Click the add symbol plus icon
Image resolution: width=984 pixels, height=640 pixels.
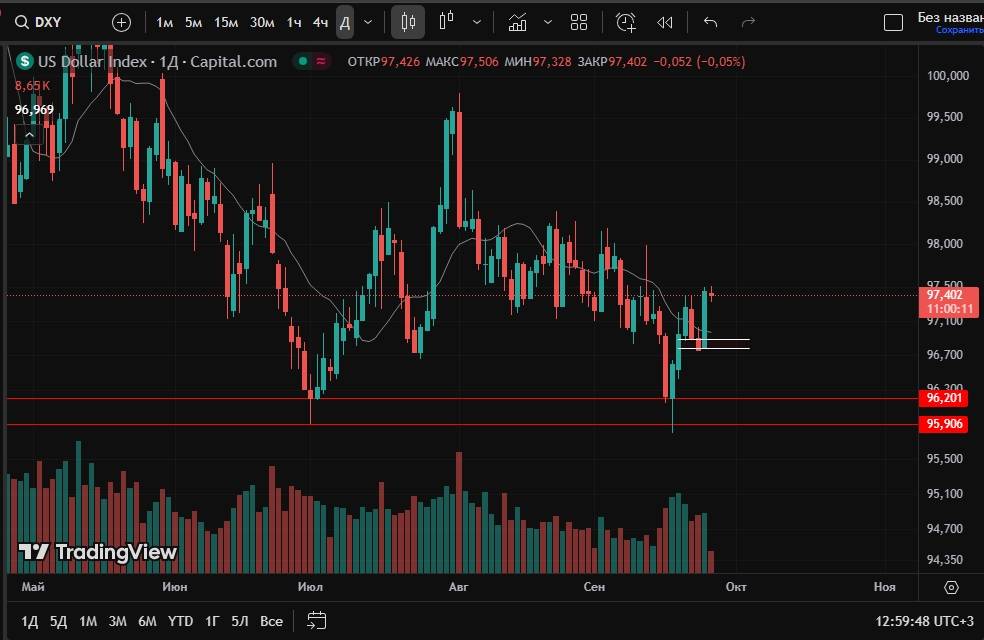[x=121, y=22]
